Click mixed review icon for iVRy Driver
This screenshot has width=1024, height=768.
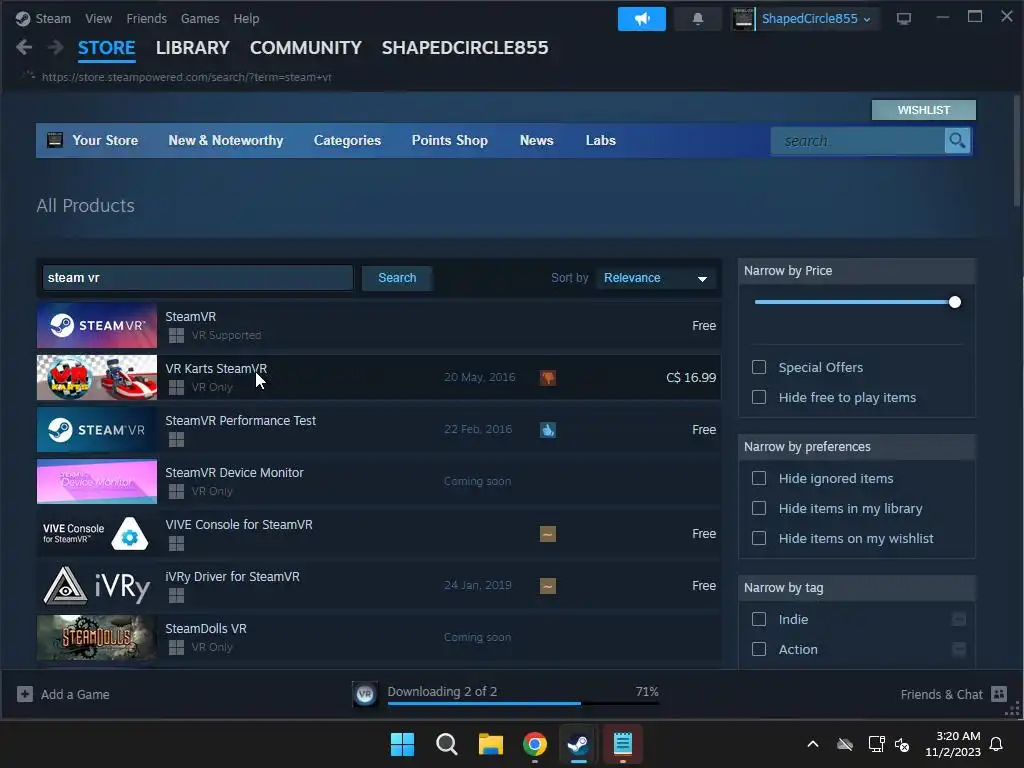[547, 586]
